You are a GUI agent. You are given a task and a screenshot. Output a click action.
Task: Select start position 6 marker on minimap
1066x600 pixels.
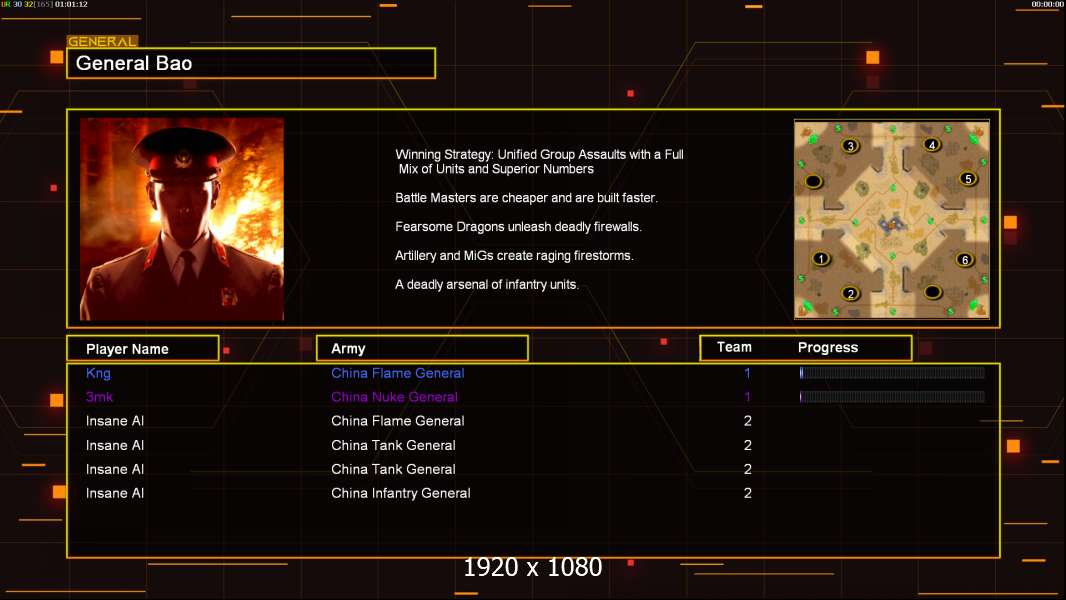tap(965, 260)
